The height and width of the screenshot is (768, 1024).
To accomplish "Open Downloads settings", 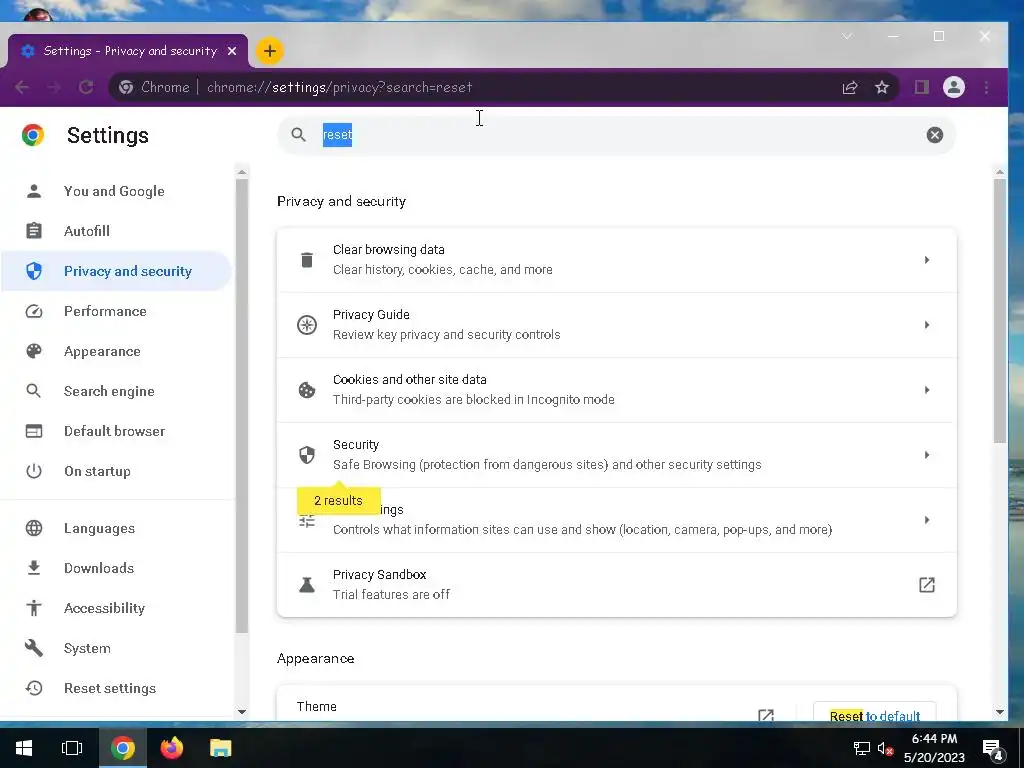I will pyautogui.click(x=116, y=568).
